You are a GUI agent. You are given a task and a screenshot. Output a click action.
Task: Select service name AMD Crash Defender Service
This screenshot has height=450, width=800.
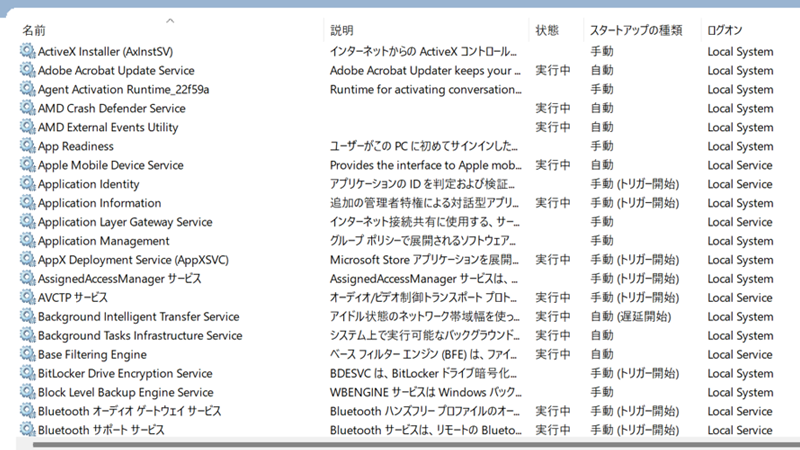(112, 108)
